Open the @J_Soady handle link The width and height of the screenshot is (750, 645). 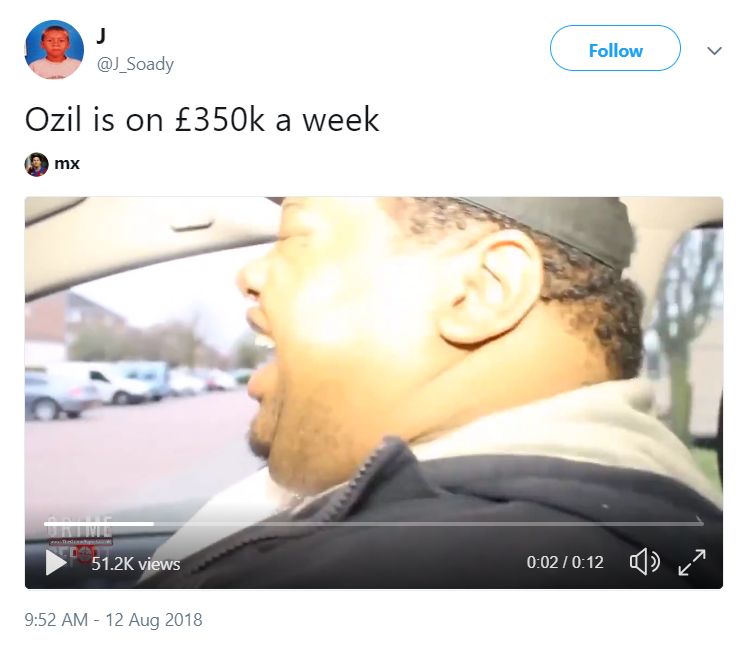coord(135,64)
